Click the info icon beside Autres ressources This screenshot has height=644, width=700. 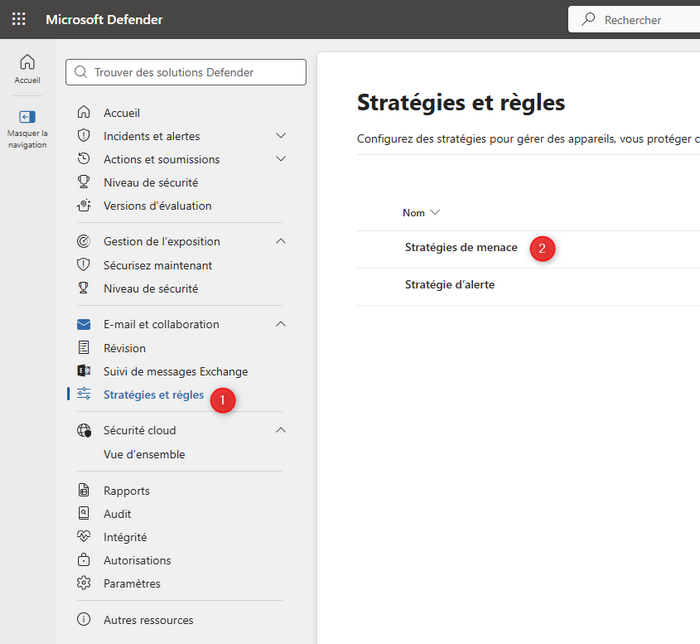[84, 619]
